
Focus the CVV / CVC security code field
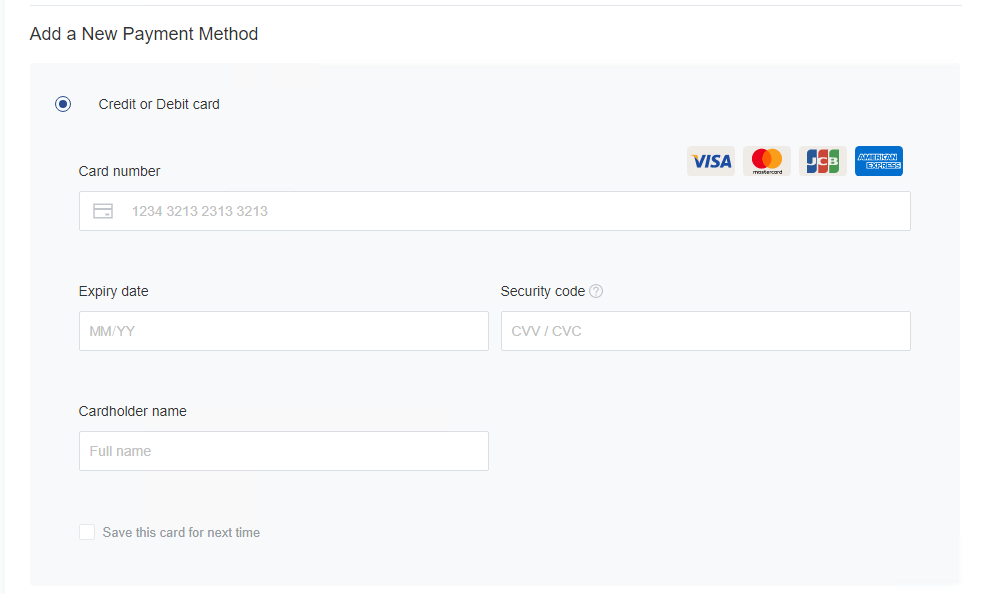click(x=705, y=331)
